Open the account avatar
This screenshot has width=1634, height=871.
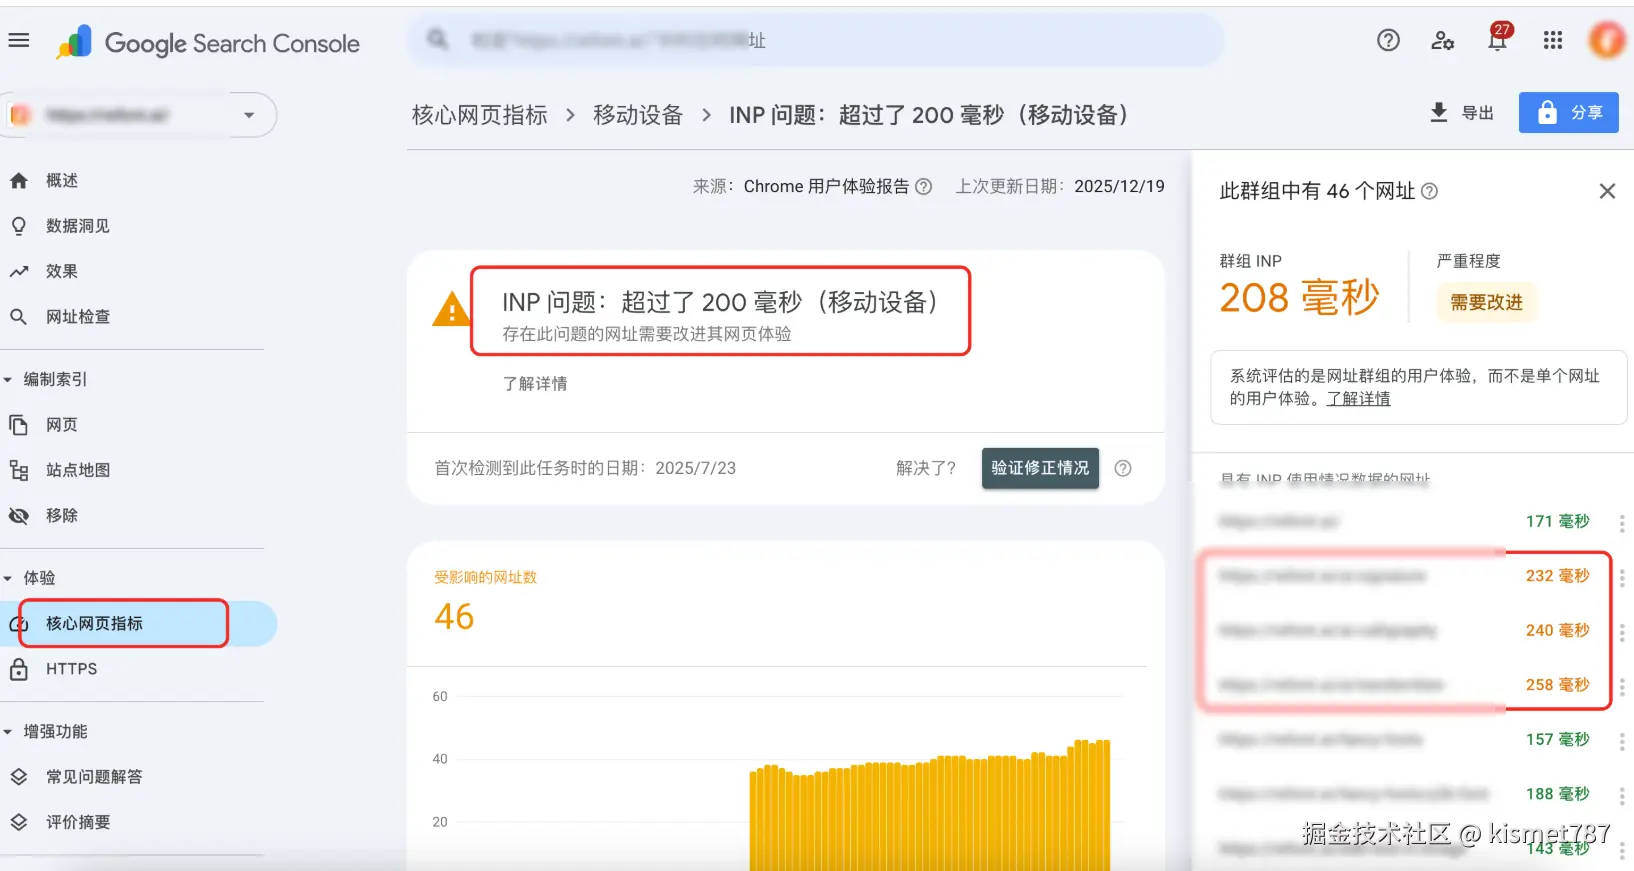1607,40
